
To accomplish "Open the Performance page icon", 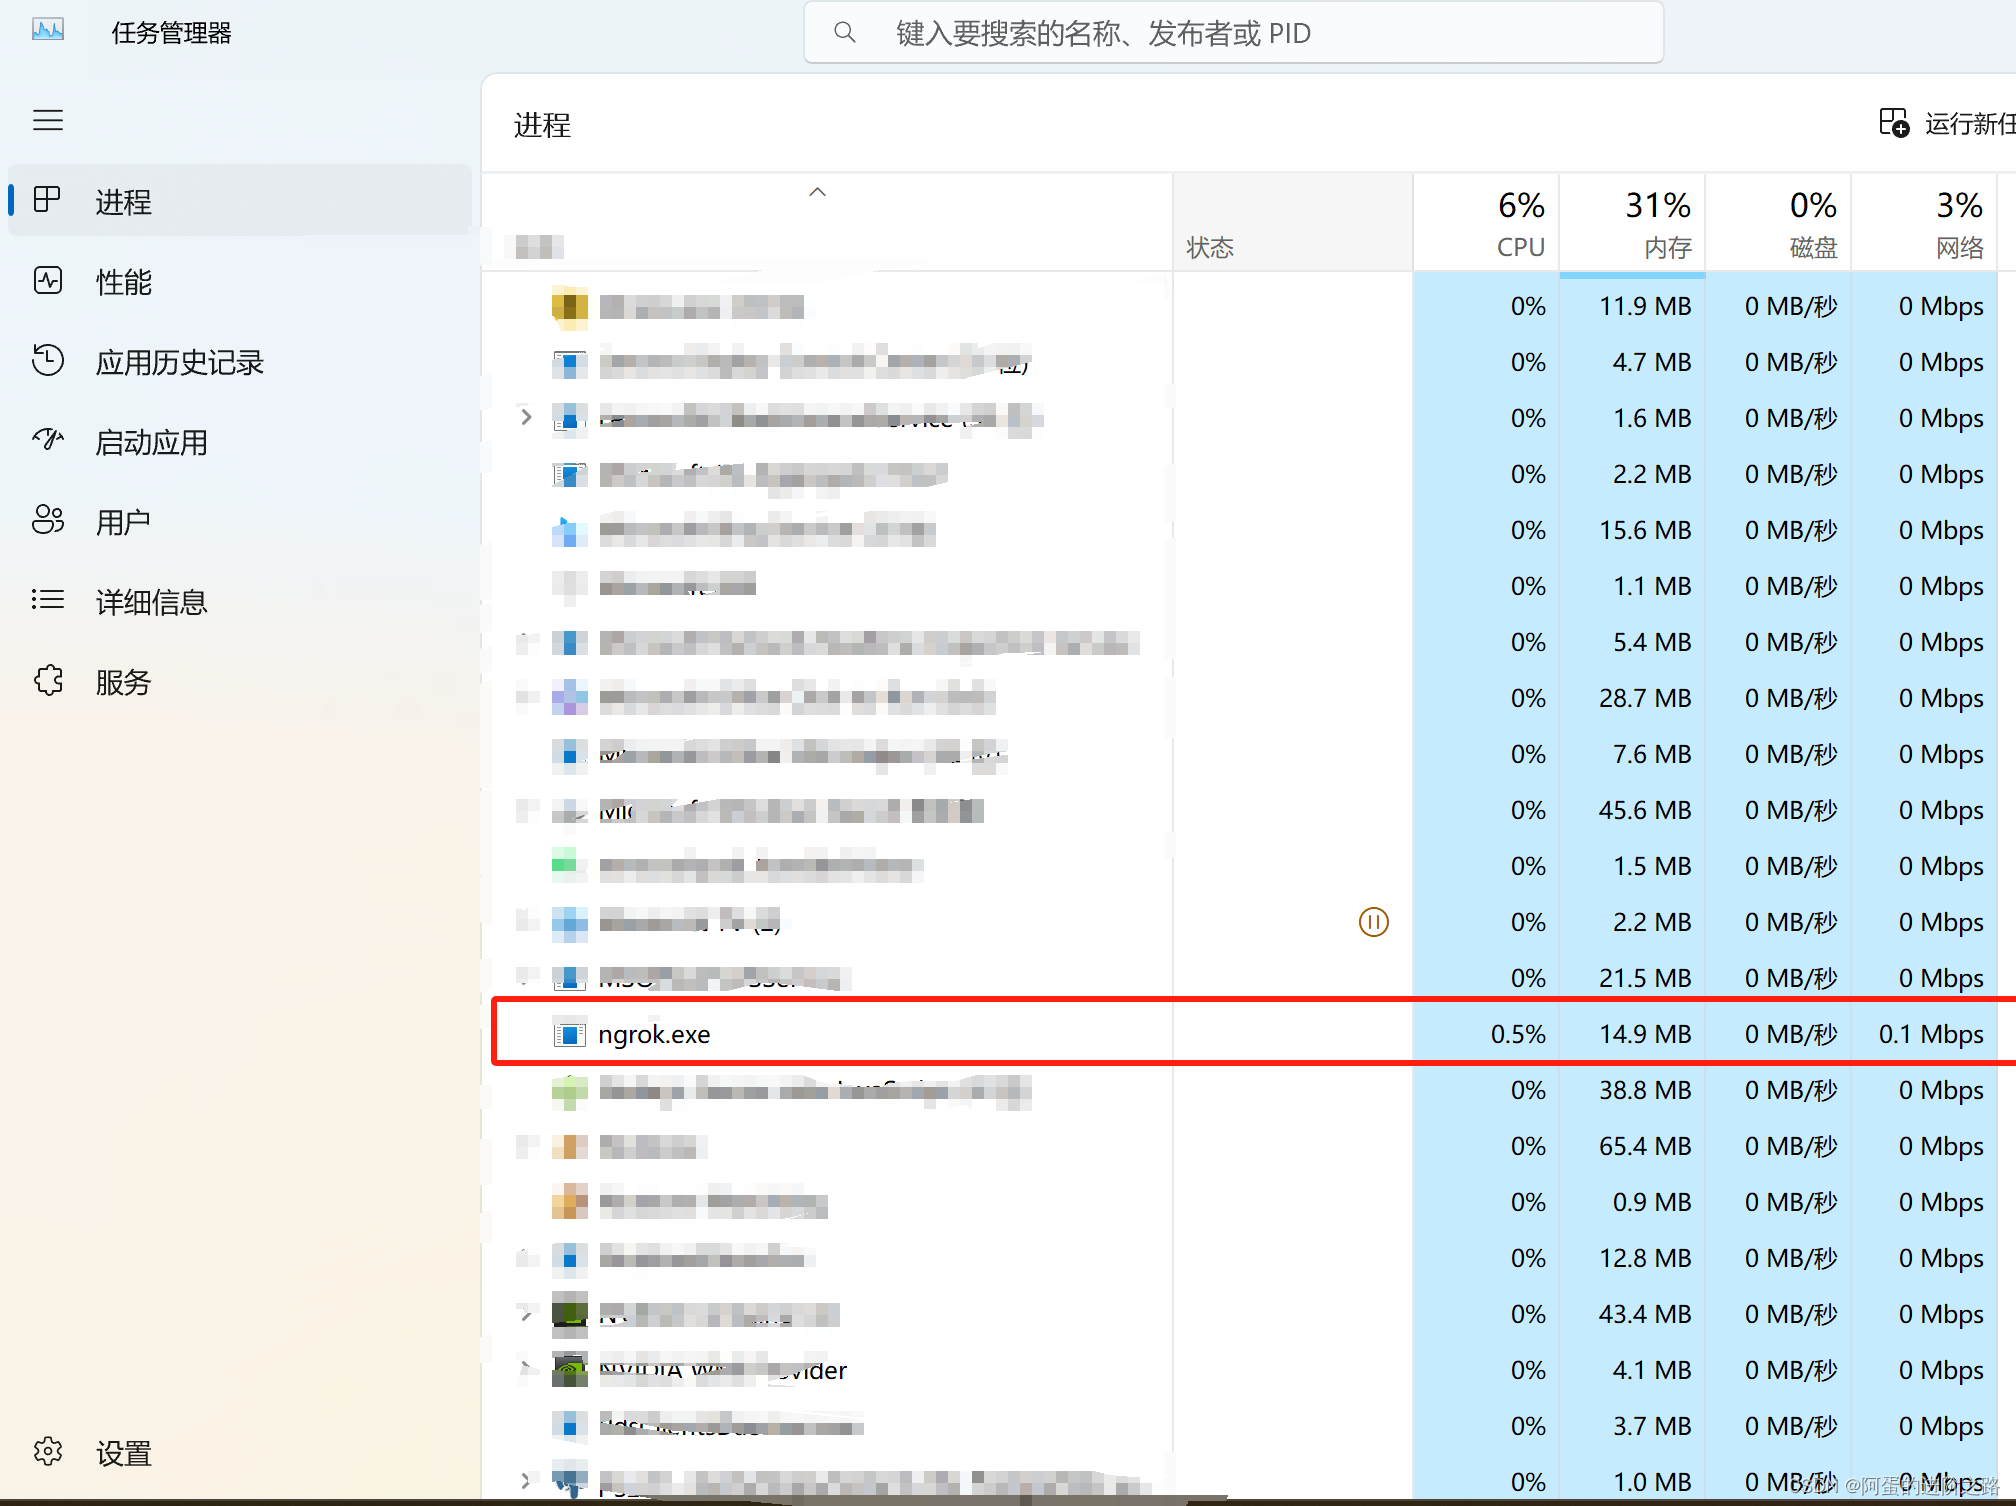I will point(48,281).
